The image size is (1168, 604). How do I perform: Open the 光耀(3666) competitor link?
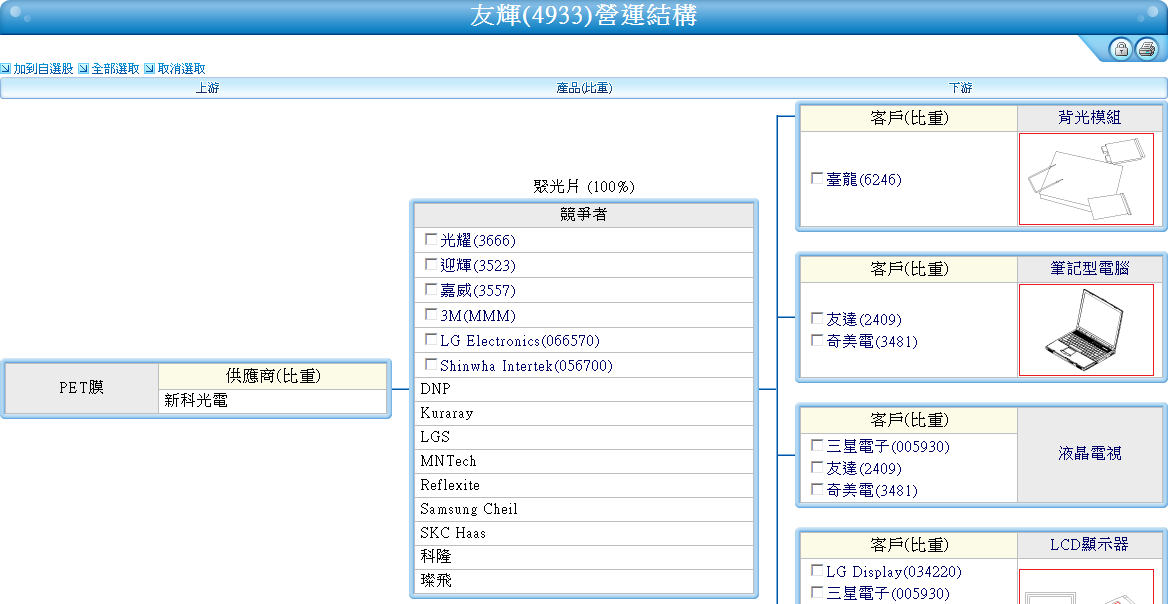pyautogui.click(x=477, y=241)
